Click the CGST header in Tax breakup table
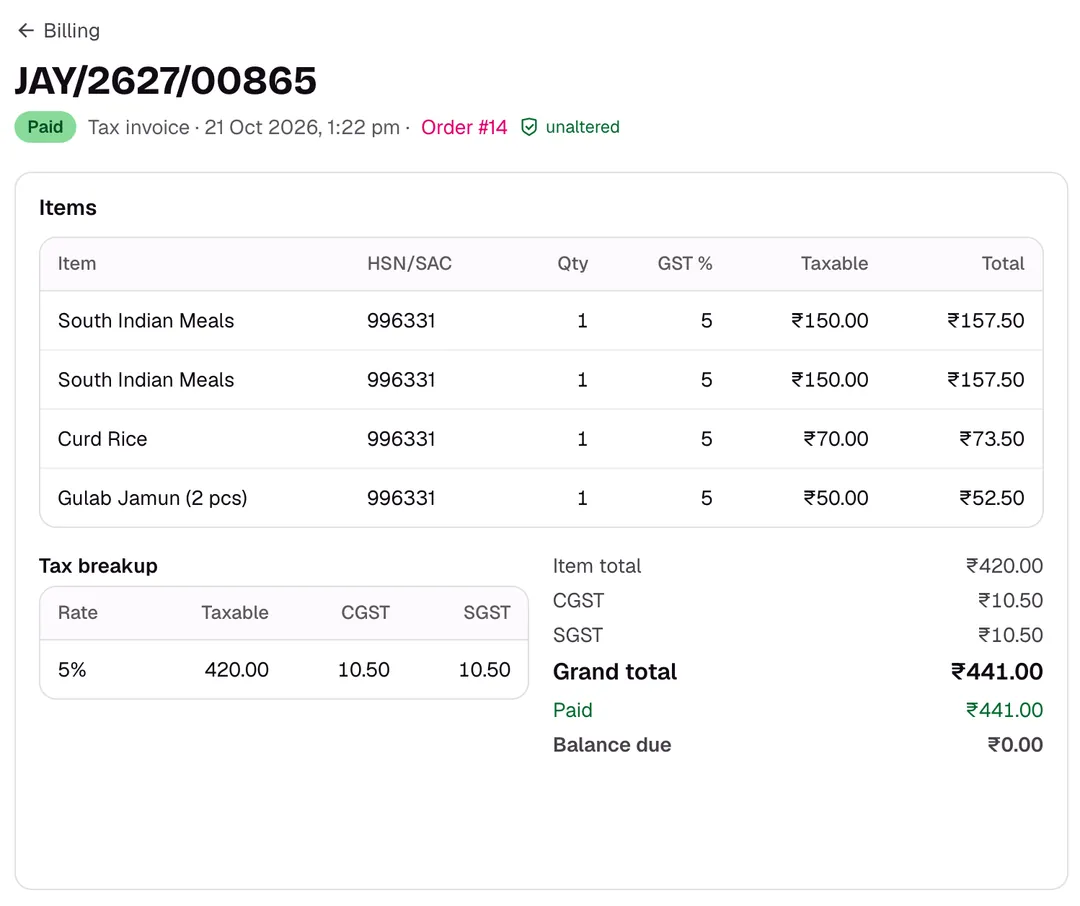1080x906 pixels. 365,612
